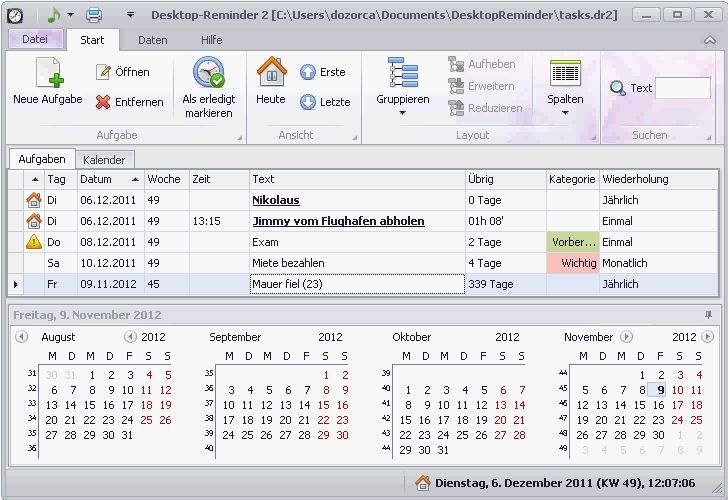
Task: Select the Nikolaus task text
Action: [276, 200]
